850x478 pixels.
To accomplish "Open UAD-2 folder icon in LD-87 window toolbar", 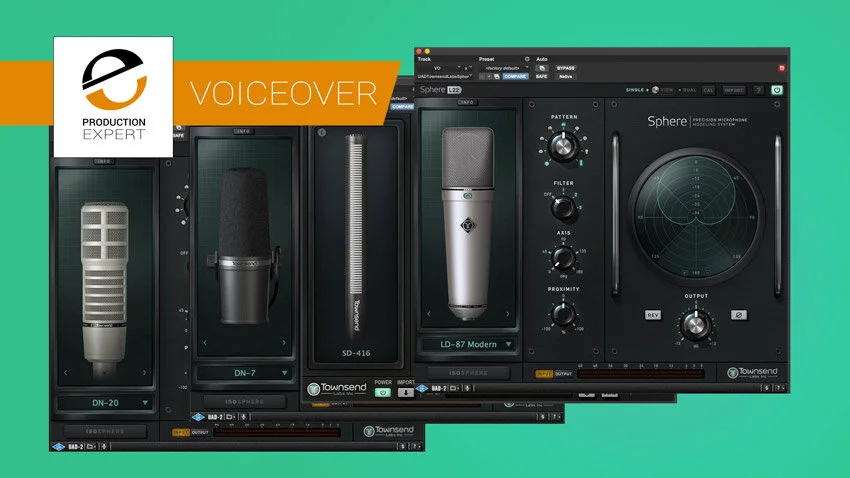I will pyautogui.click(x=454, y=388).
